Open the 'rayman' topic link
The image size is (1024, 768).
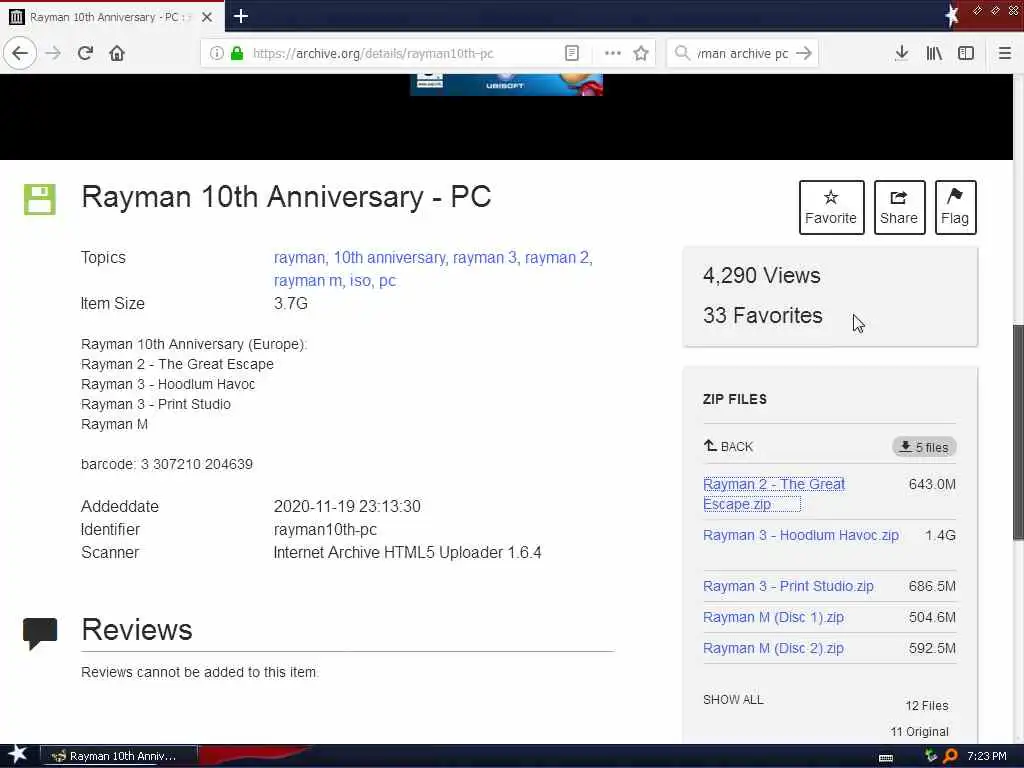coord(299,257)
